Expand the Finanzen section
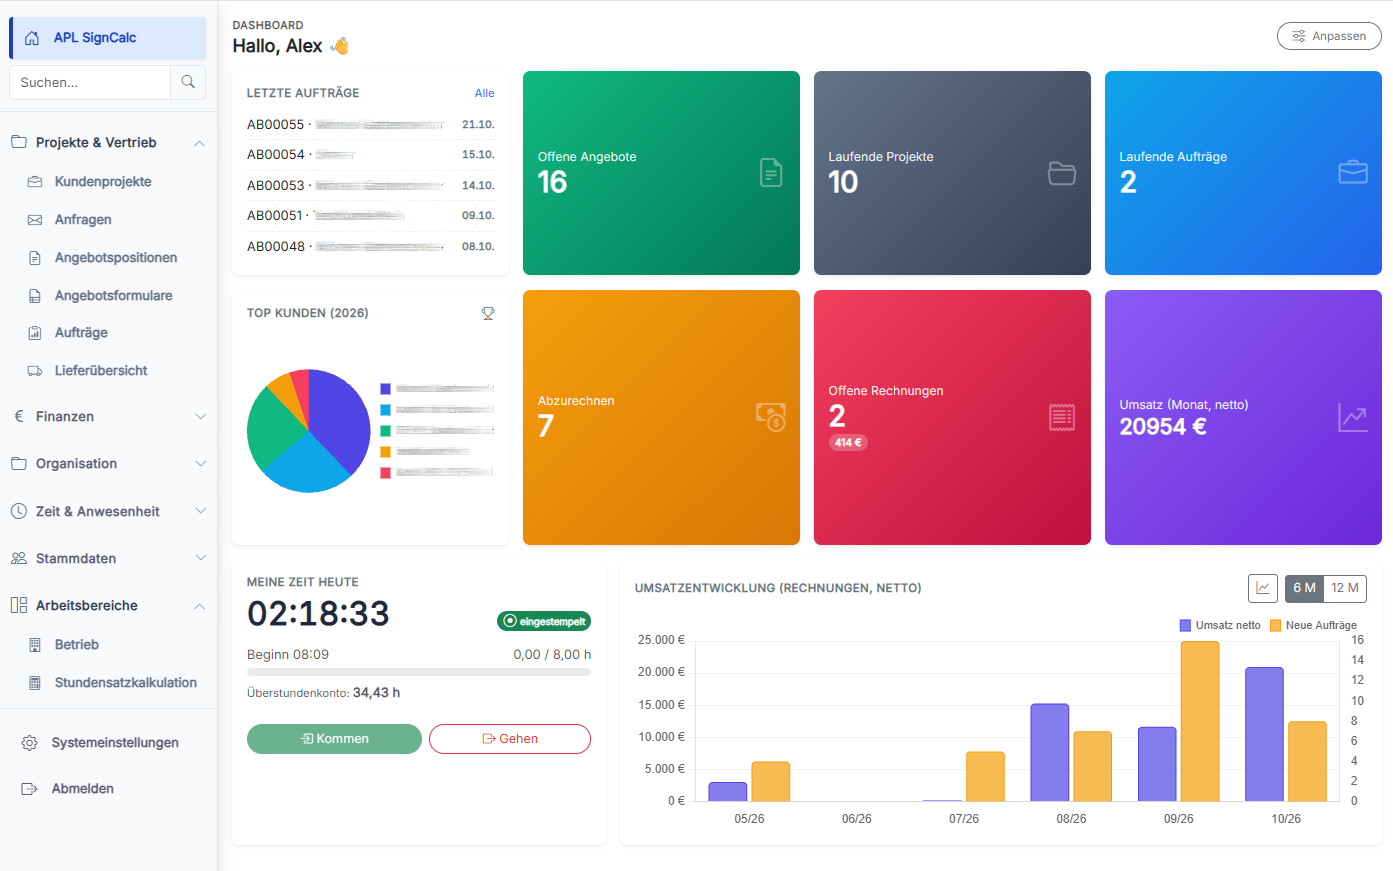The height and width of the screenshot is (871, 1393). [109, 417]
